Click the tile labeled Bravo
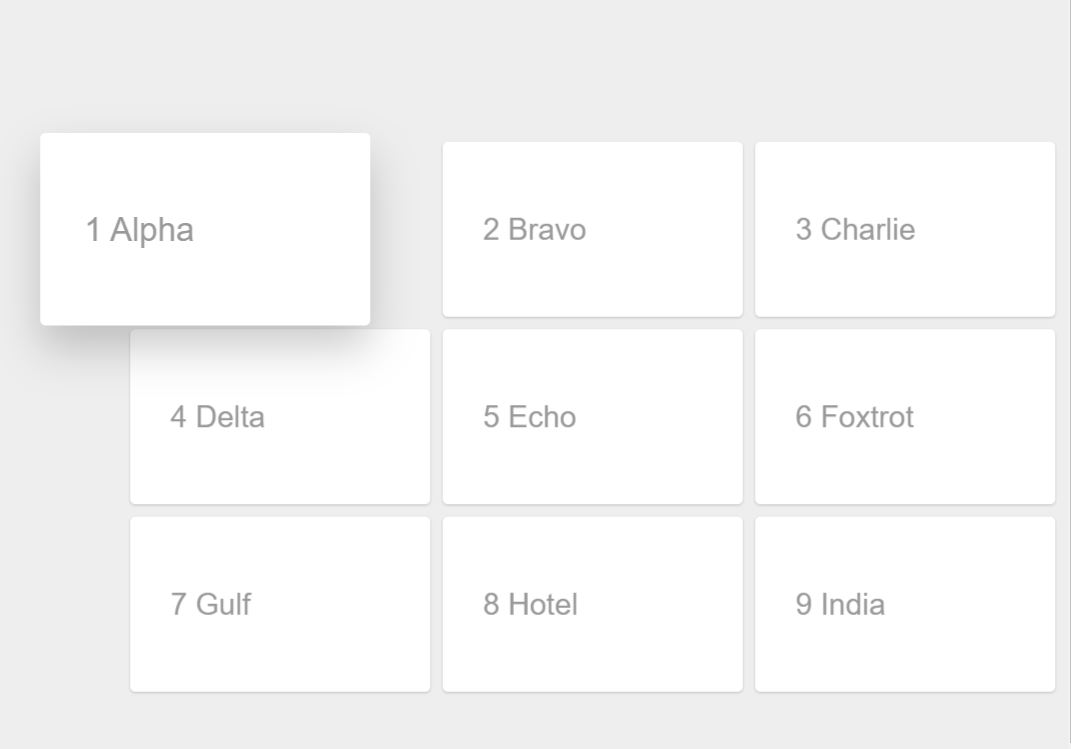Viewport: 1071px width, 749px height. point(592,228)
